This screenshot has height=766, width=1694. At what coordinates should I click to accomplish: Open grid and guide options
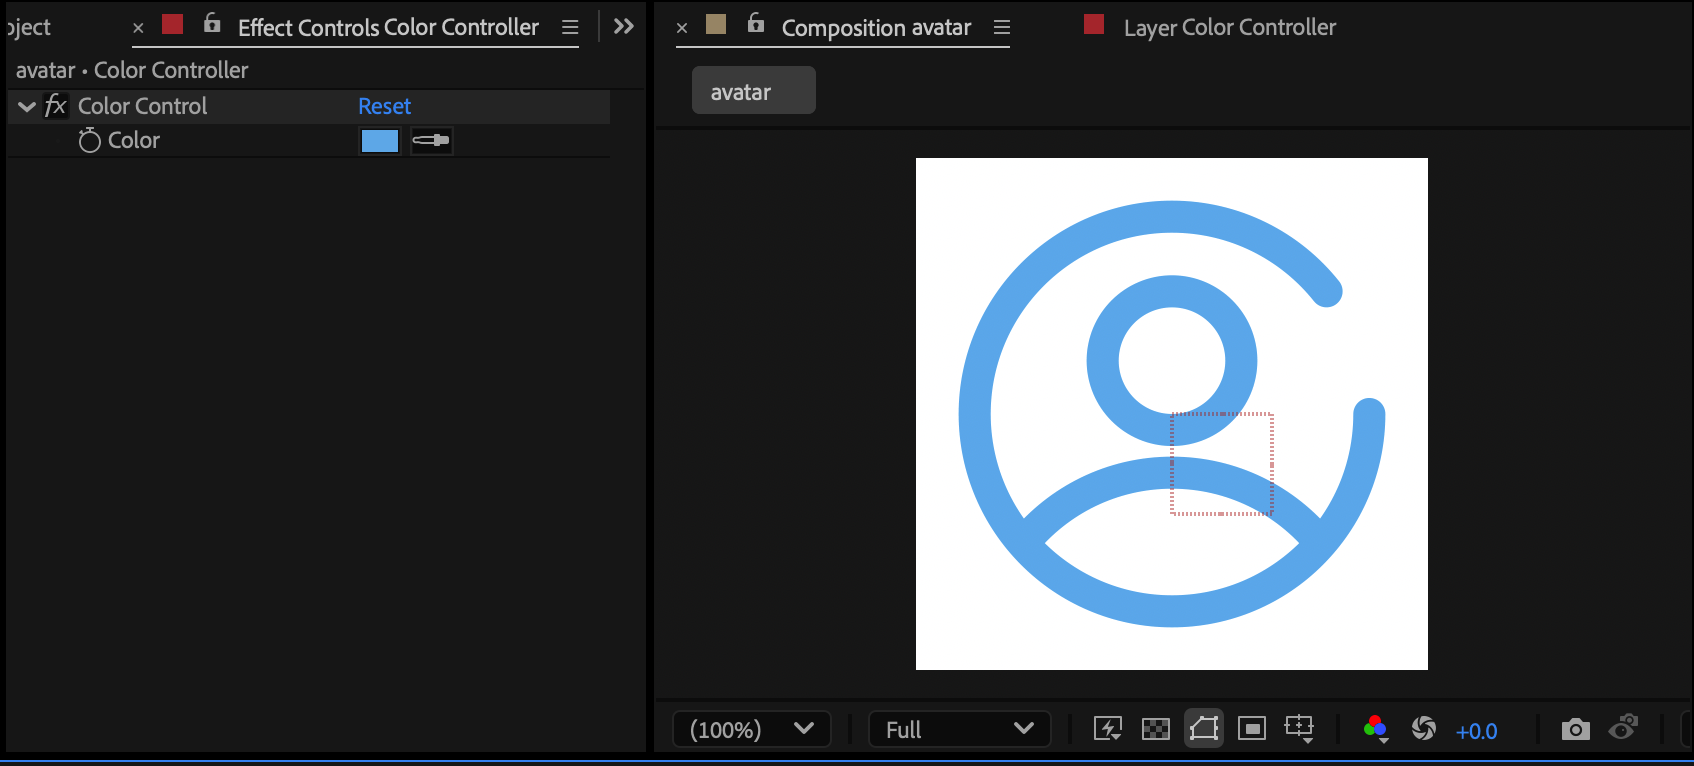point(1299,729)
